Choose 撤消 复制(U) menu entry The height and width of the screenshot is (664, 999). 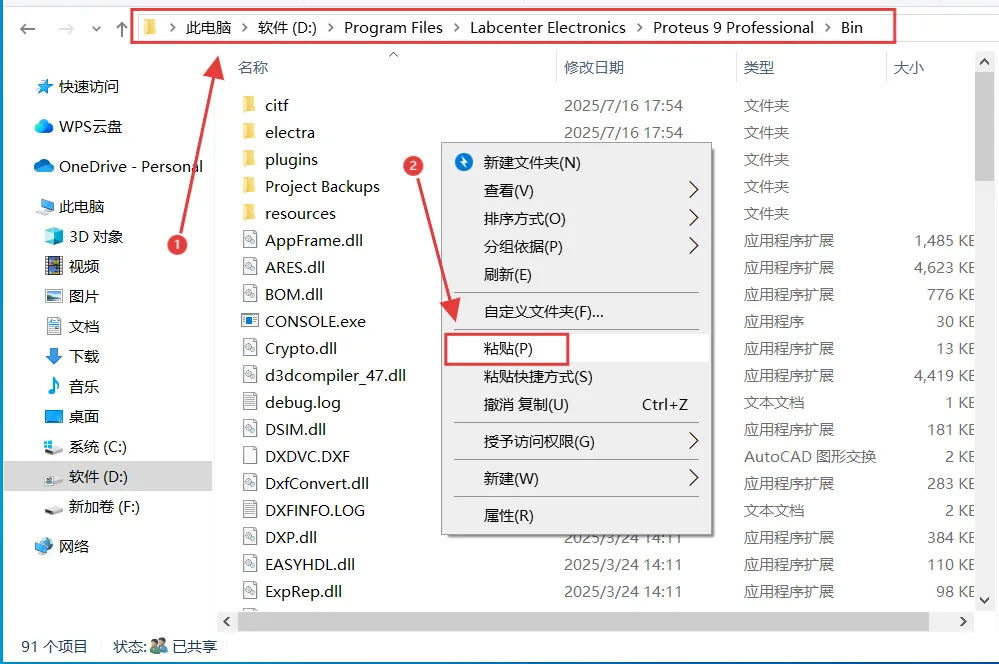(x=577, y=405)
